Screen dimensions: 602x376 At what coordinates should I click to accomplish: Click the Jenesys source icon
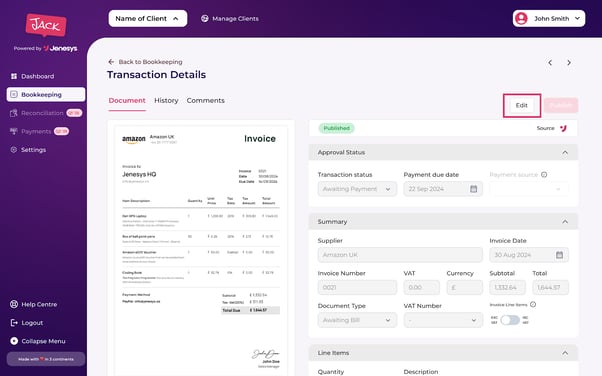(x=563, y=128)
